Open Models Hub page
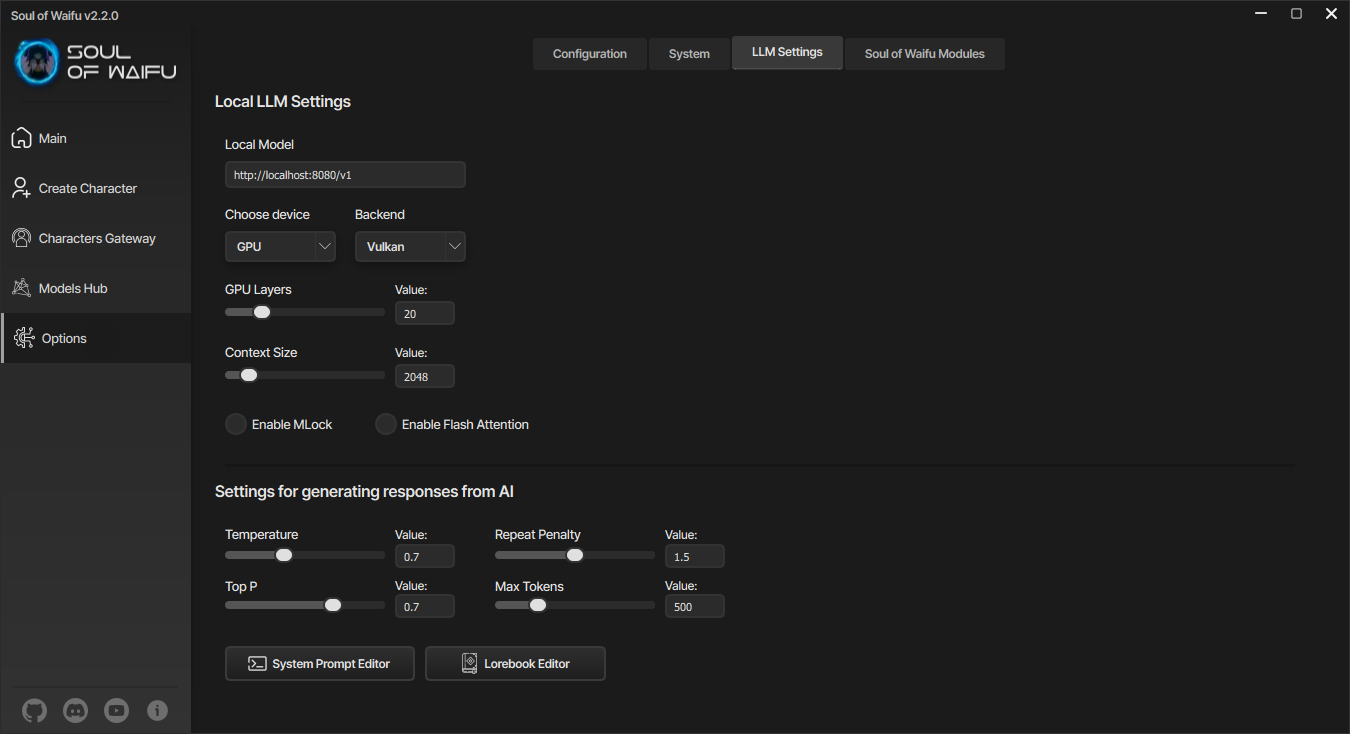1350x734 pixels. pyautogui.click(x=95, y=288)
